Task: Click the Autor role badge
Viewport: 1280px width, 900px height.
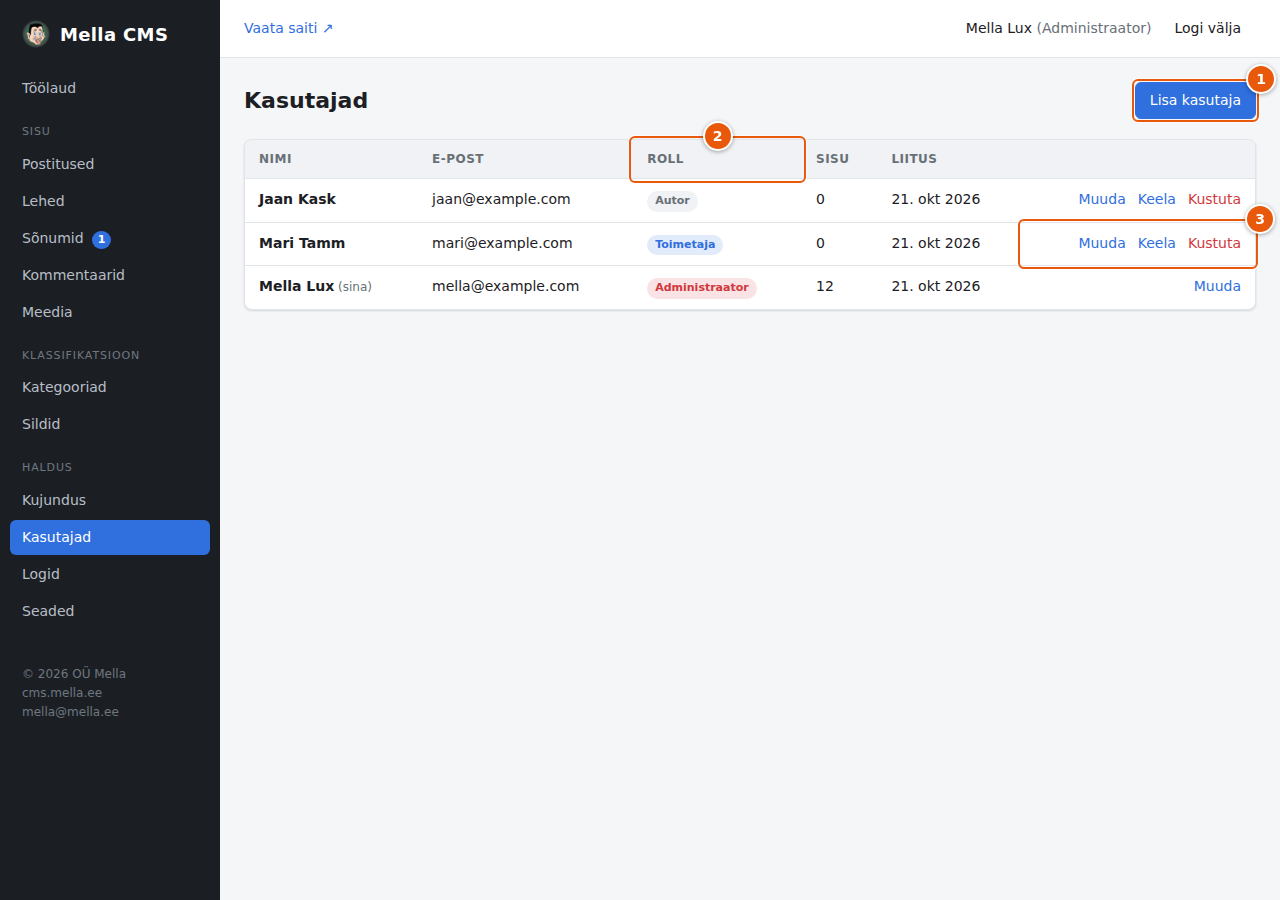Action: point(672,200)
